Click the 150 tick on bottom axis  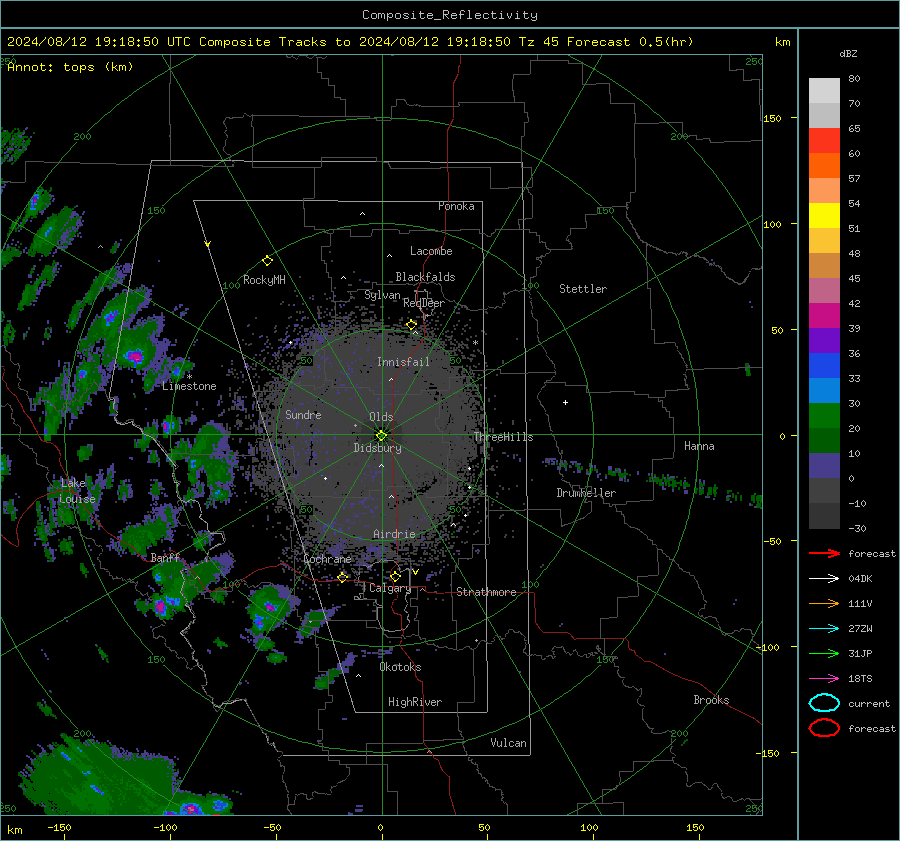click(x=695, y=827)
